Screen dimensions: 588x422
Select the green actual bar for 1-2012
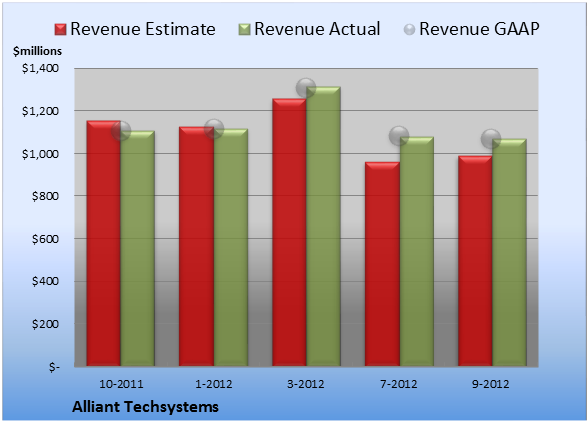tap(231, 248)
